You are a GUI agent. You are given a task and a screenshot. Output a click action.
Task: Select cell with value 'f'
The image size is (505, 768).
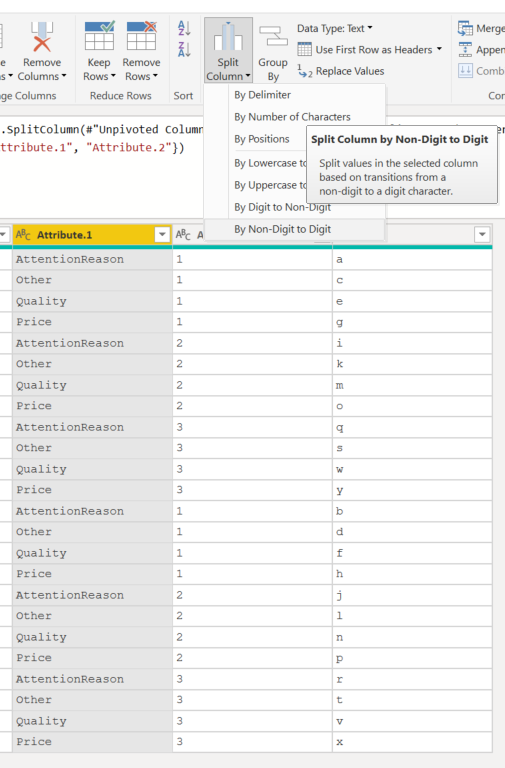[412, 553]
